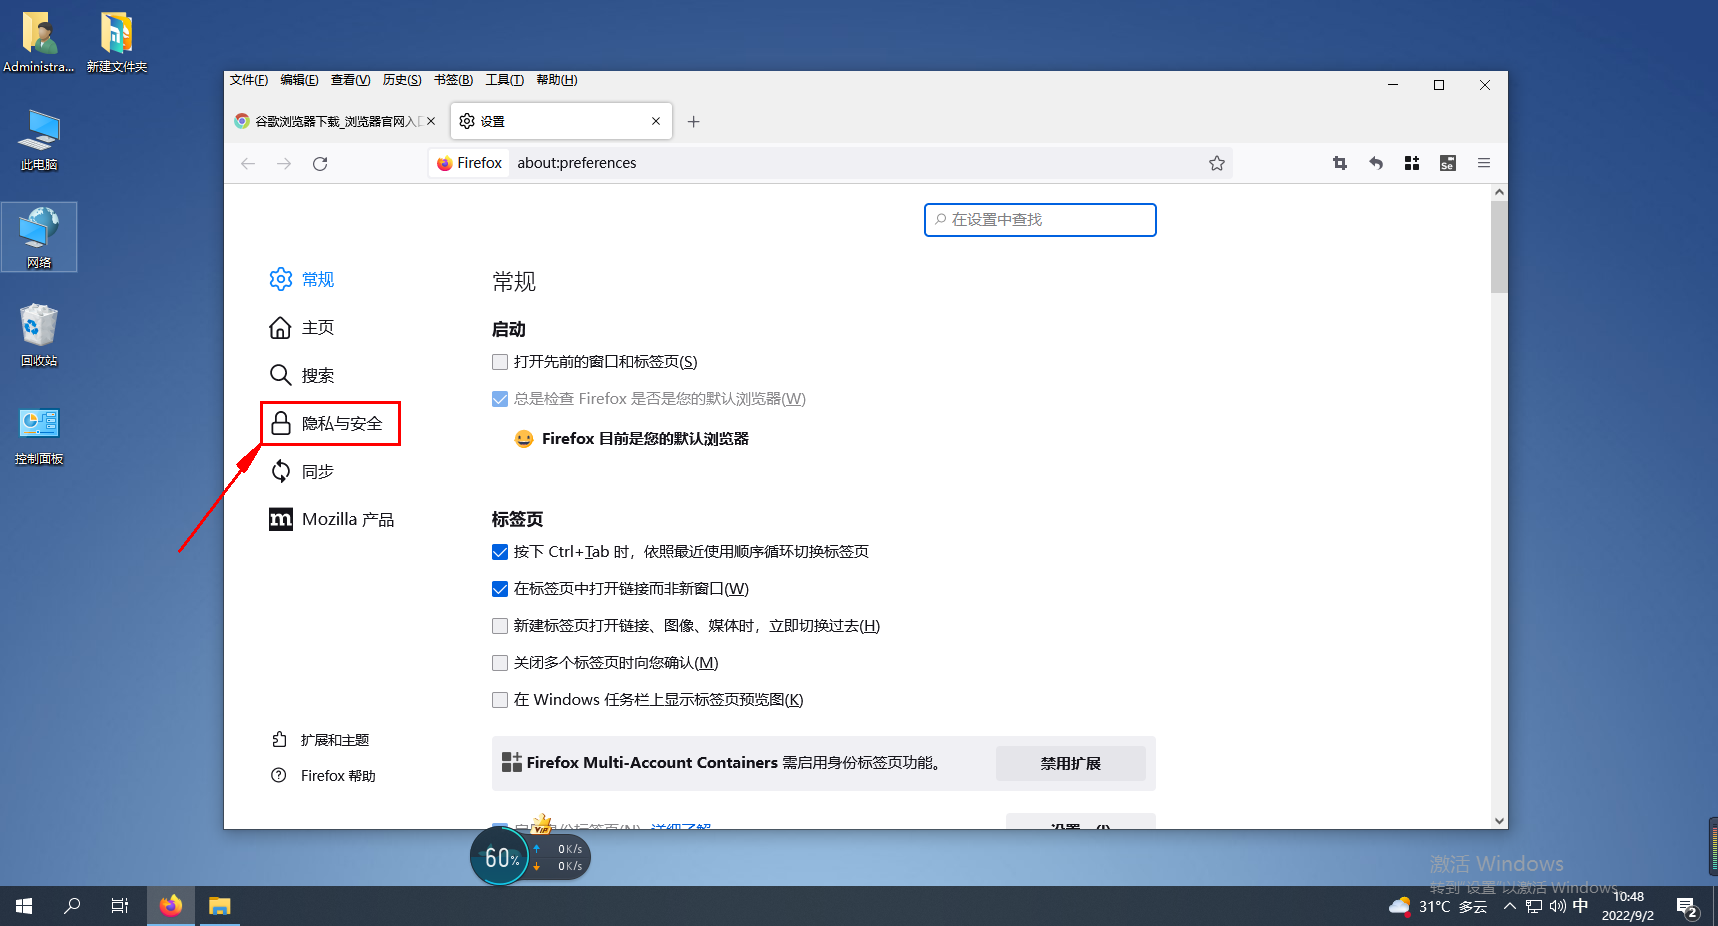Click the scrollbar down arrow
This screenshot has width=1718, height=926.
coord(1499,821)
